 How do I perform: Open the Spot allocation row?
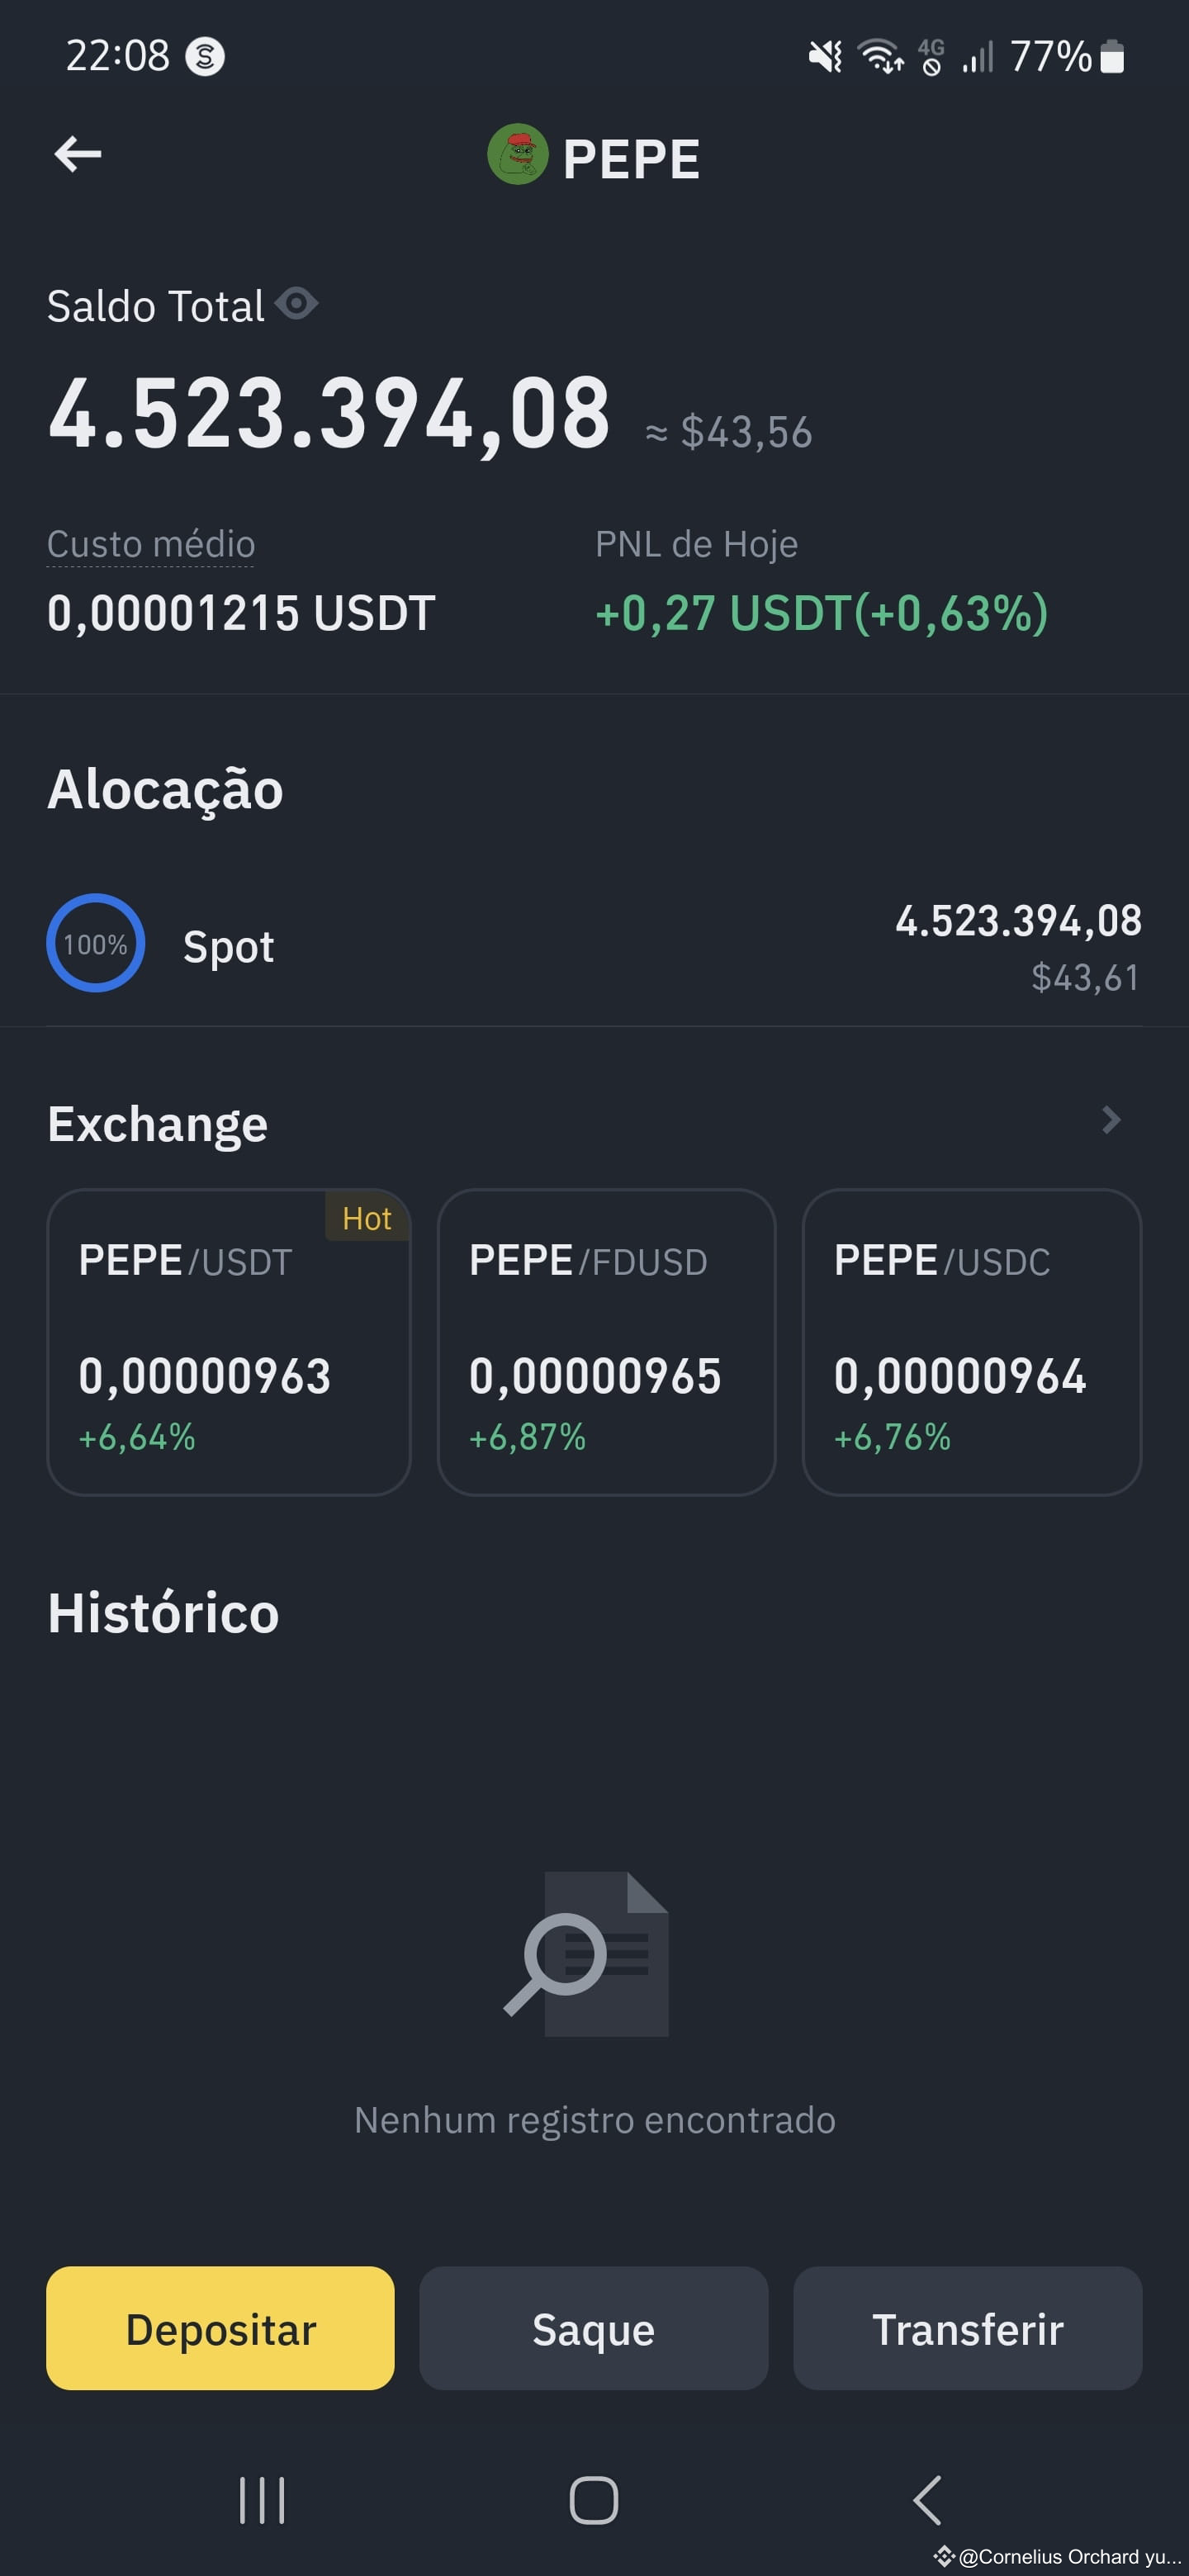[x=594, y=945]
